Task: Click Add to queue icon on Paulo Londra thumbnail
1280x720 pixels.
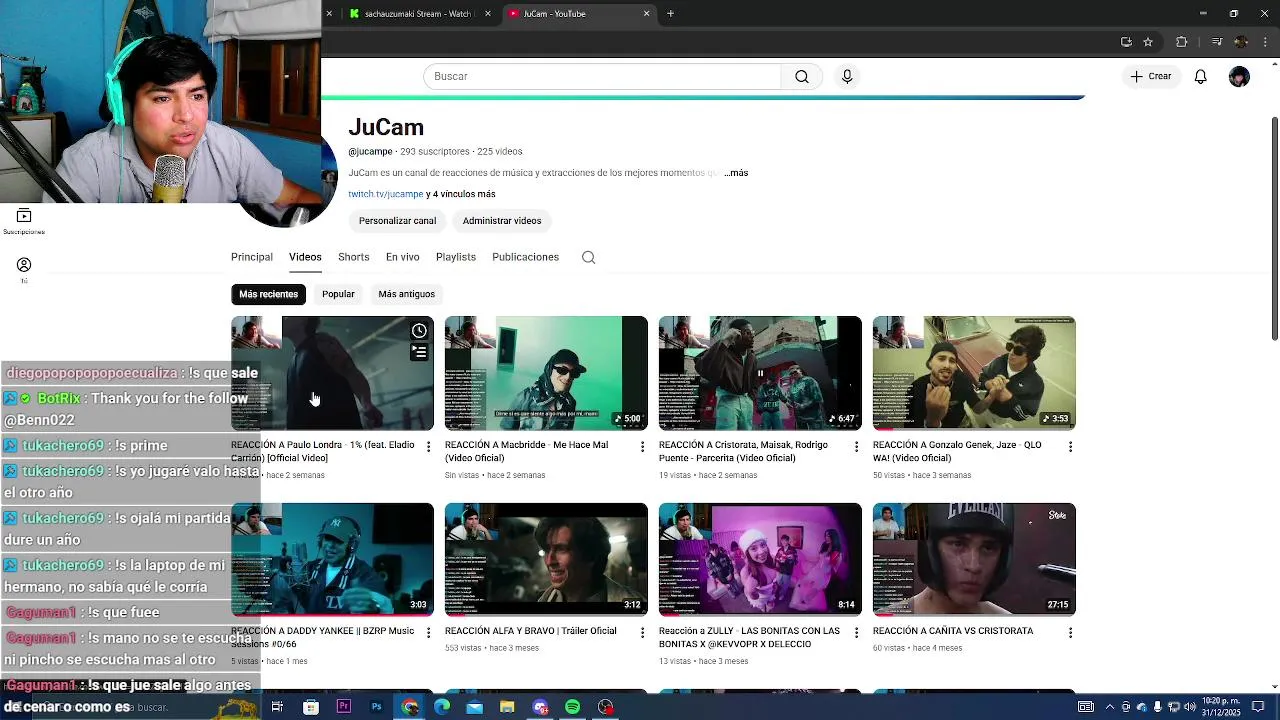Action: 419,352
